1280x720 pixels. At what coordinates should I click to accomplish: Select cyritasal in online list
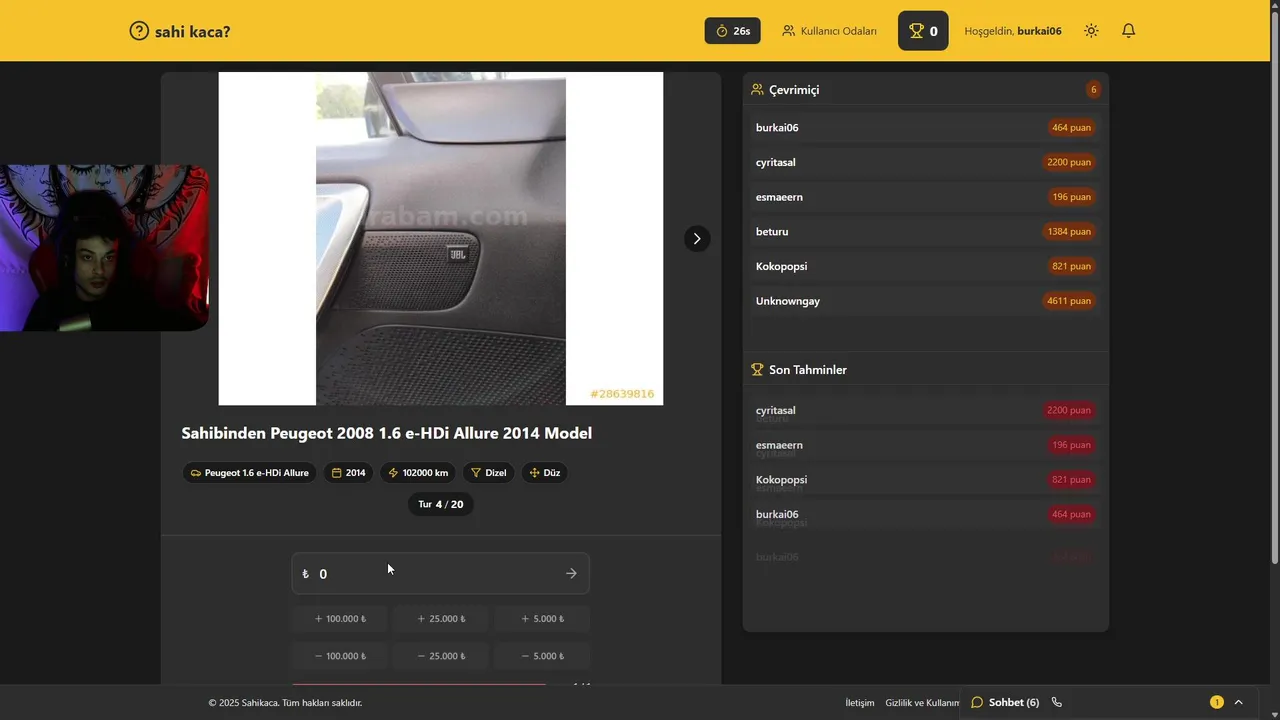click(x=925, y=162)
